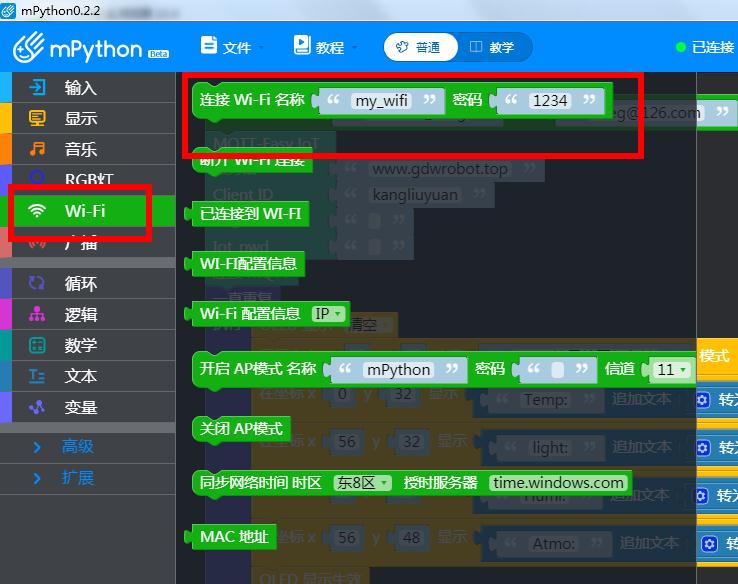Open the 教程 tutorial menu
Screen dimensions: 738x584
click(326, 47)
